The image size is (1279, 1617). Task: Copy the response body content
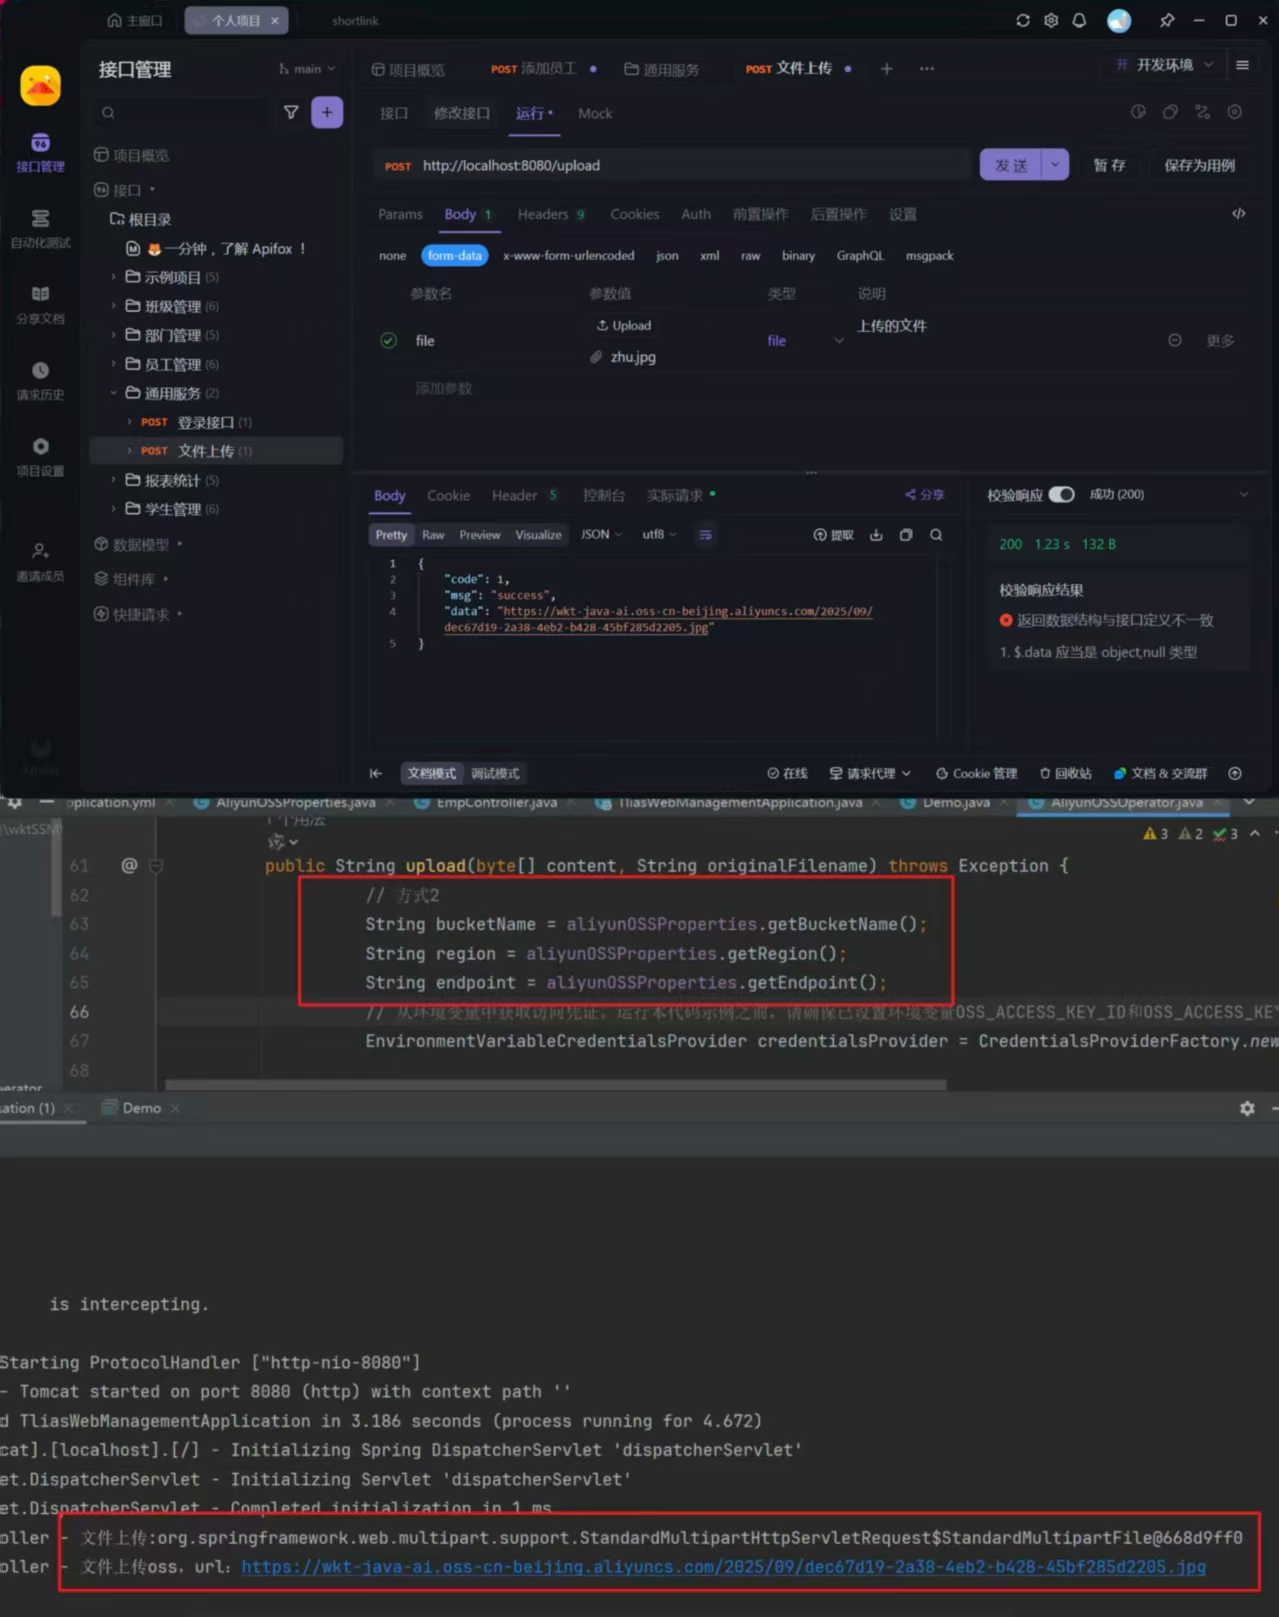(906, 535)
